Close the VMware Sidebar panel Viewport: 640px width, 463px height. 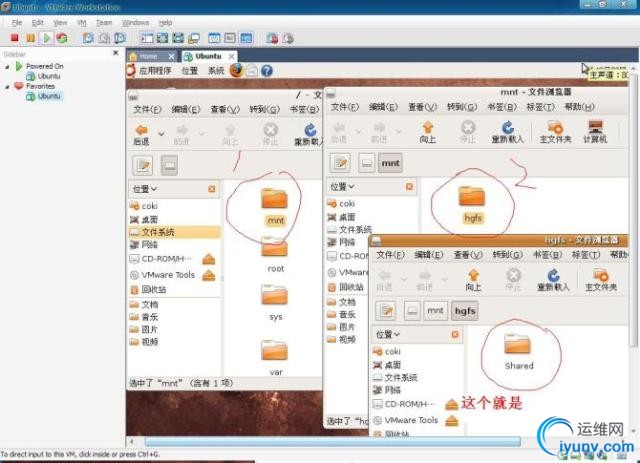[116, 53]
